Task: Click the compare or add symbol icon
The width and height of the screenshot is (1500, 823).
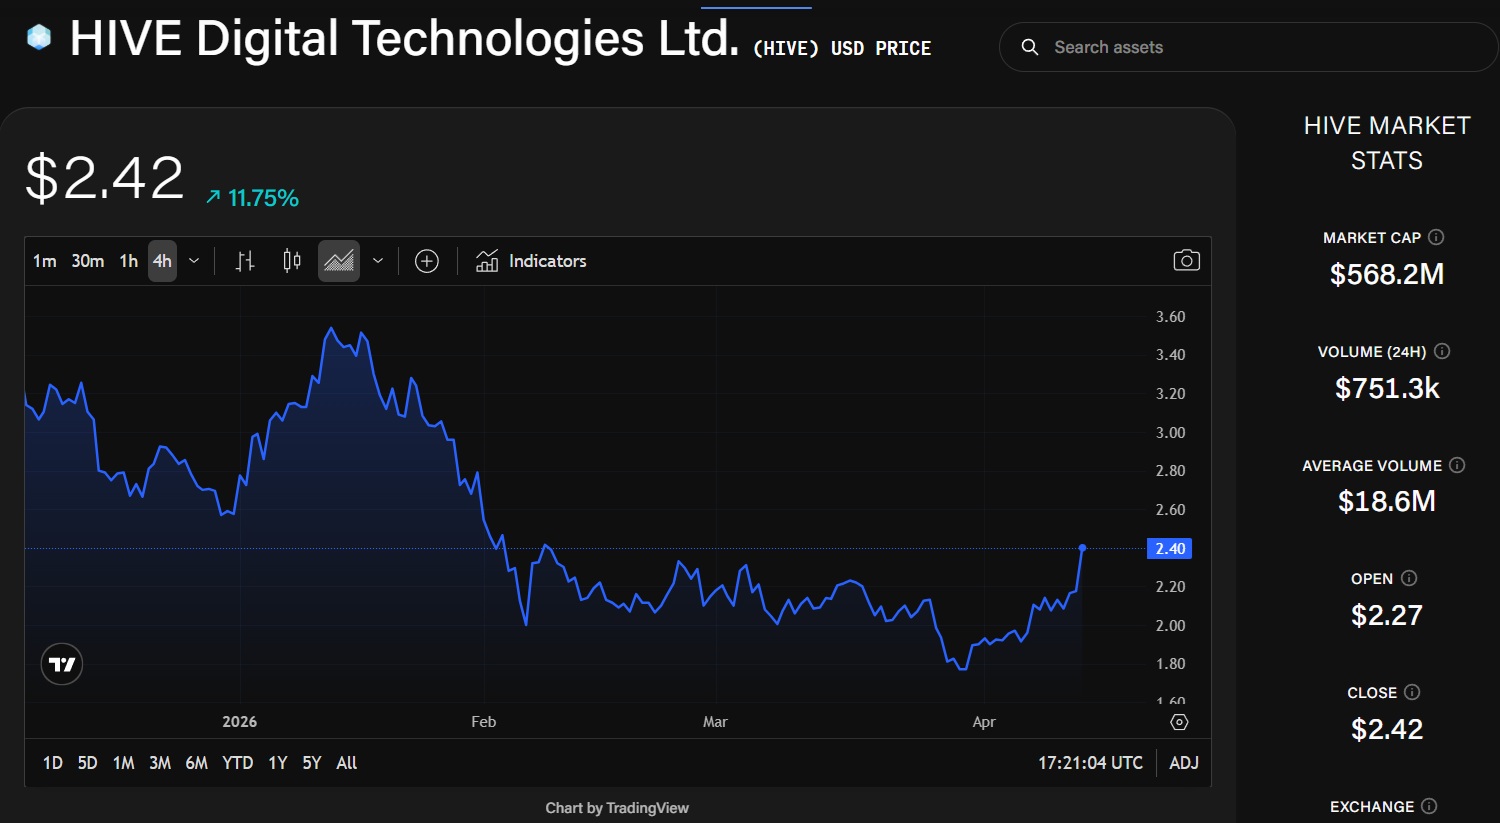Action: click(x=427, y=261)
